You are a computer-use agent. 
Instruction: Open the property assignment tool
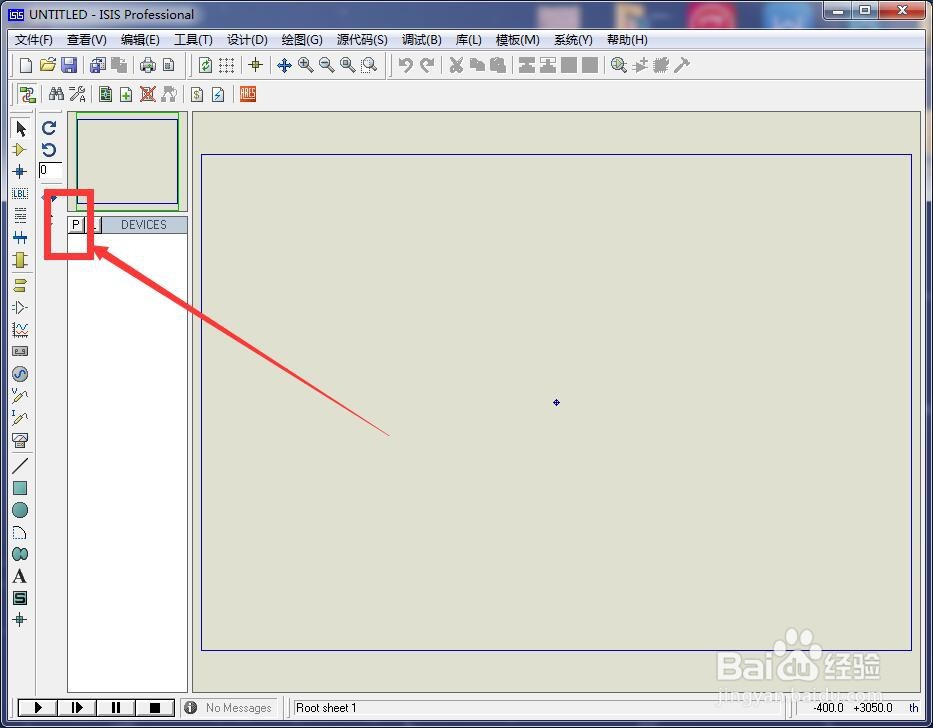tap(77, 94)
